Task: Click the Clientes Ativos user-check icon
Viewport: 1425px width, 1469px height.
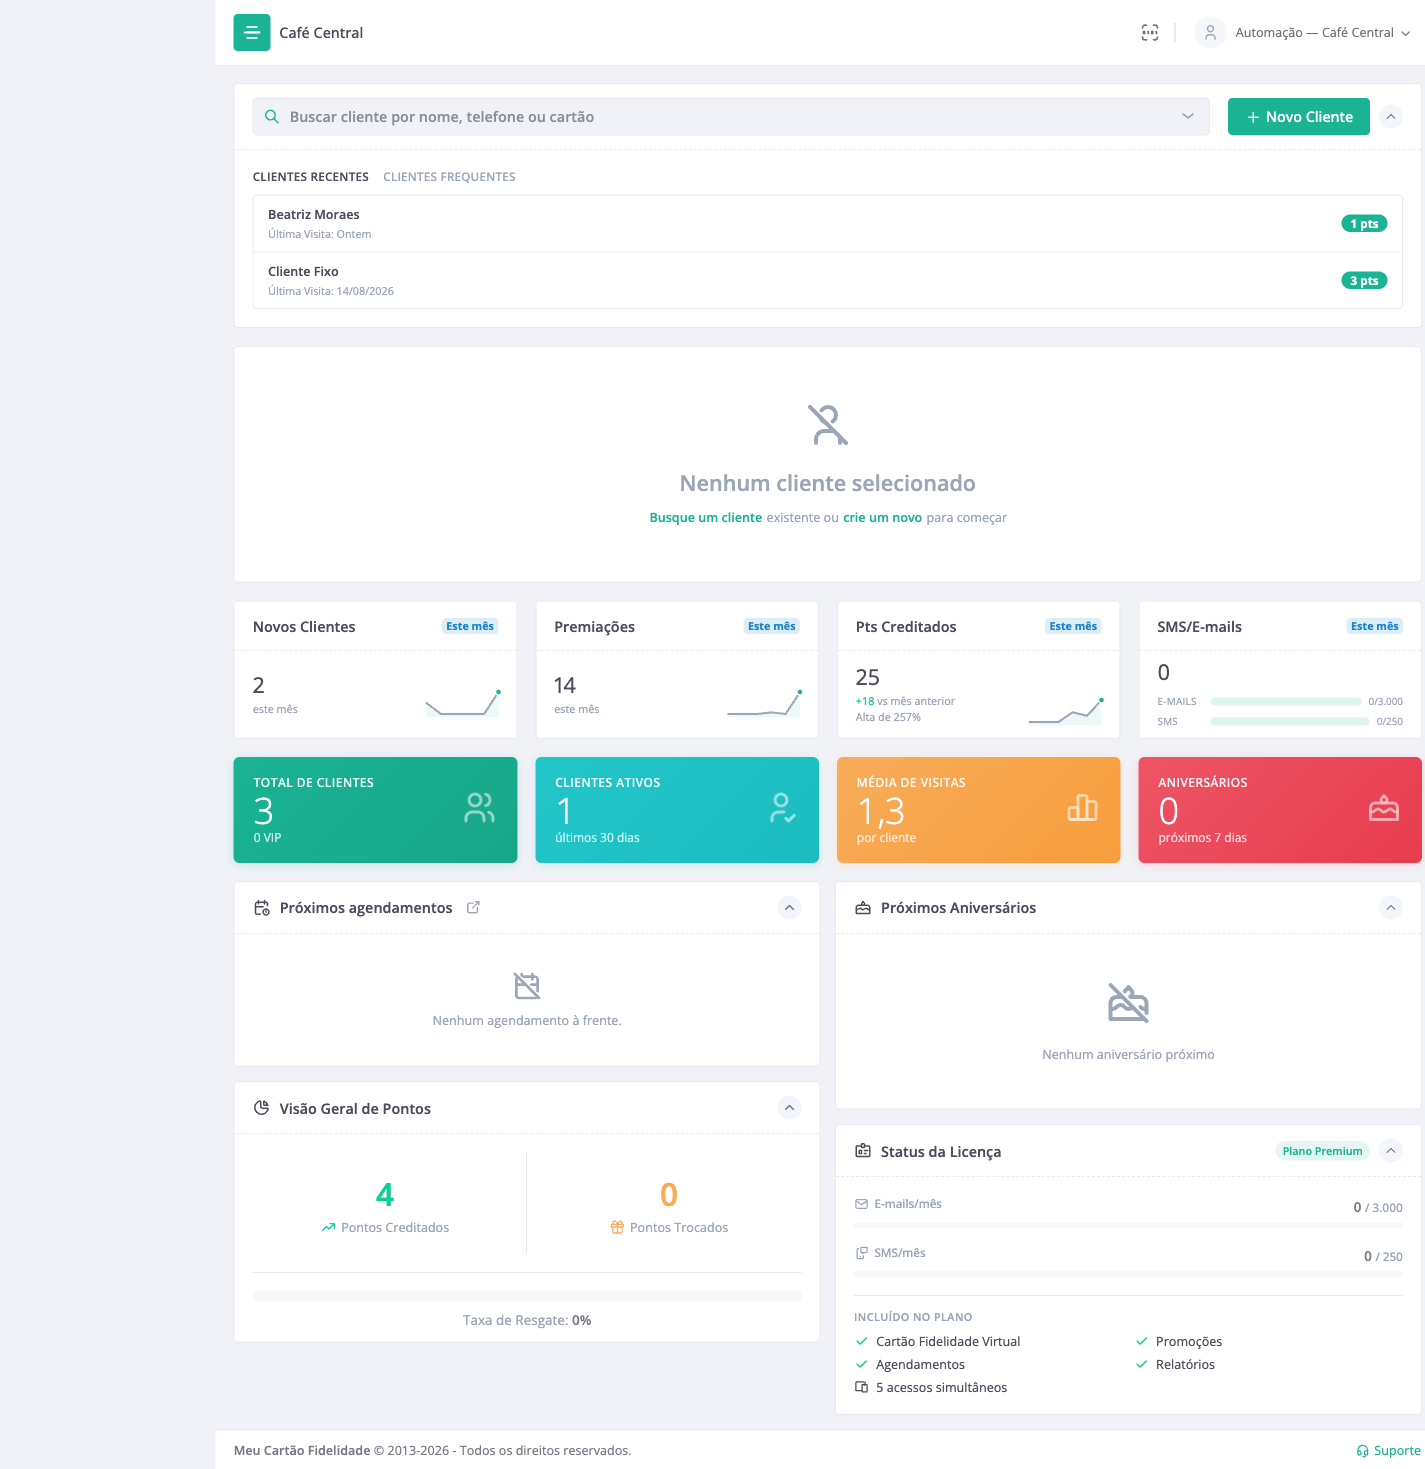Action: tap(782, 808)
